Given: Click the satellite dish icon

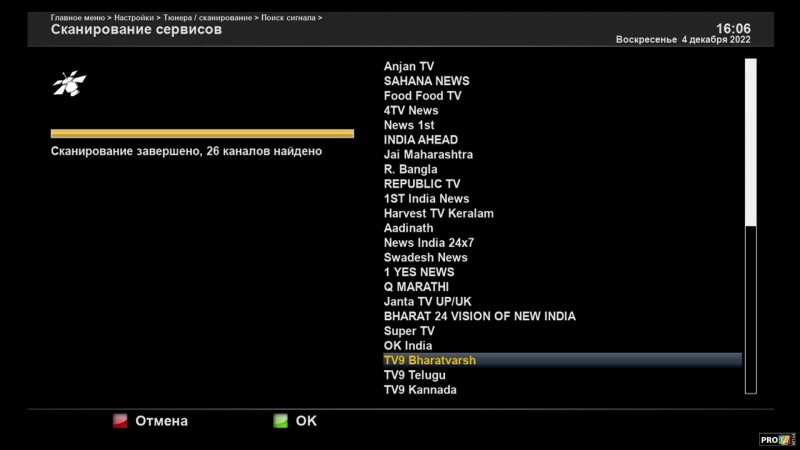Looking at the screenshot, I should (69, 84).
